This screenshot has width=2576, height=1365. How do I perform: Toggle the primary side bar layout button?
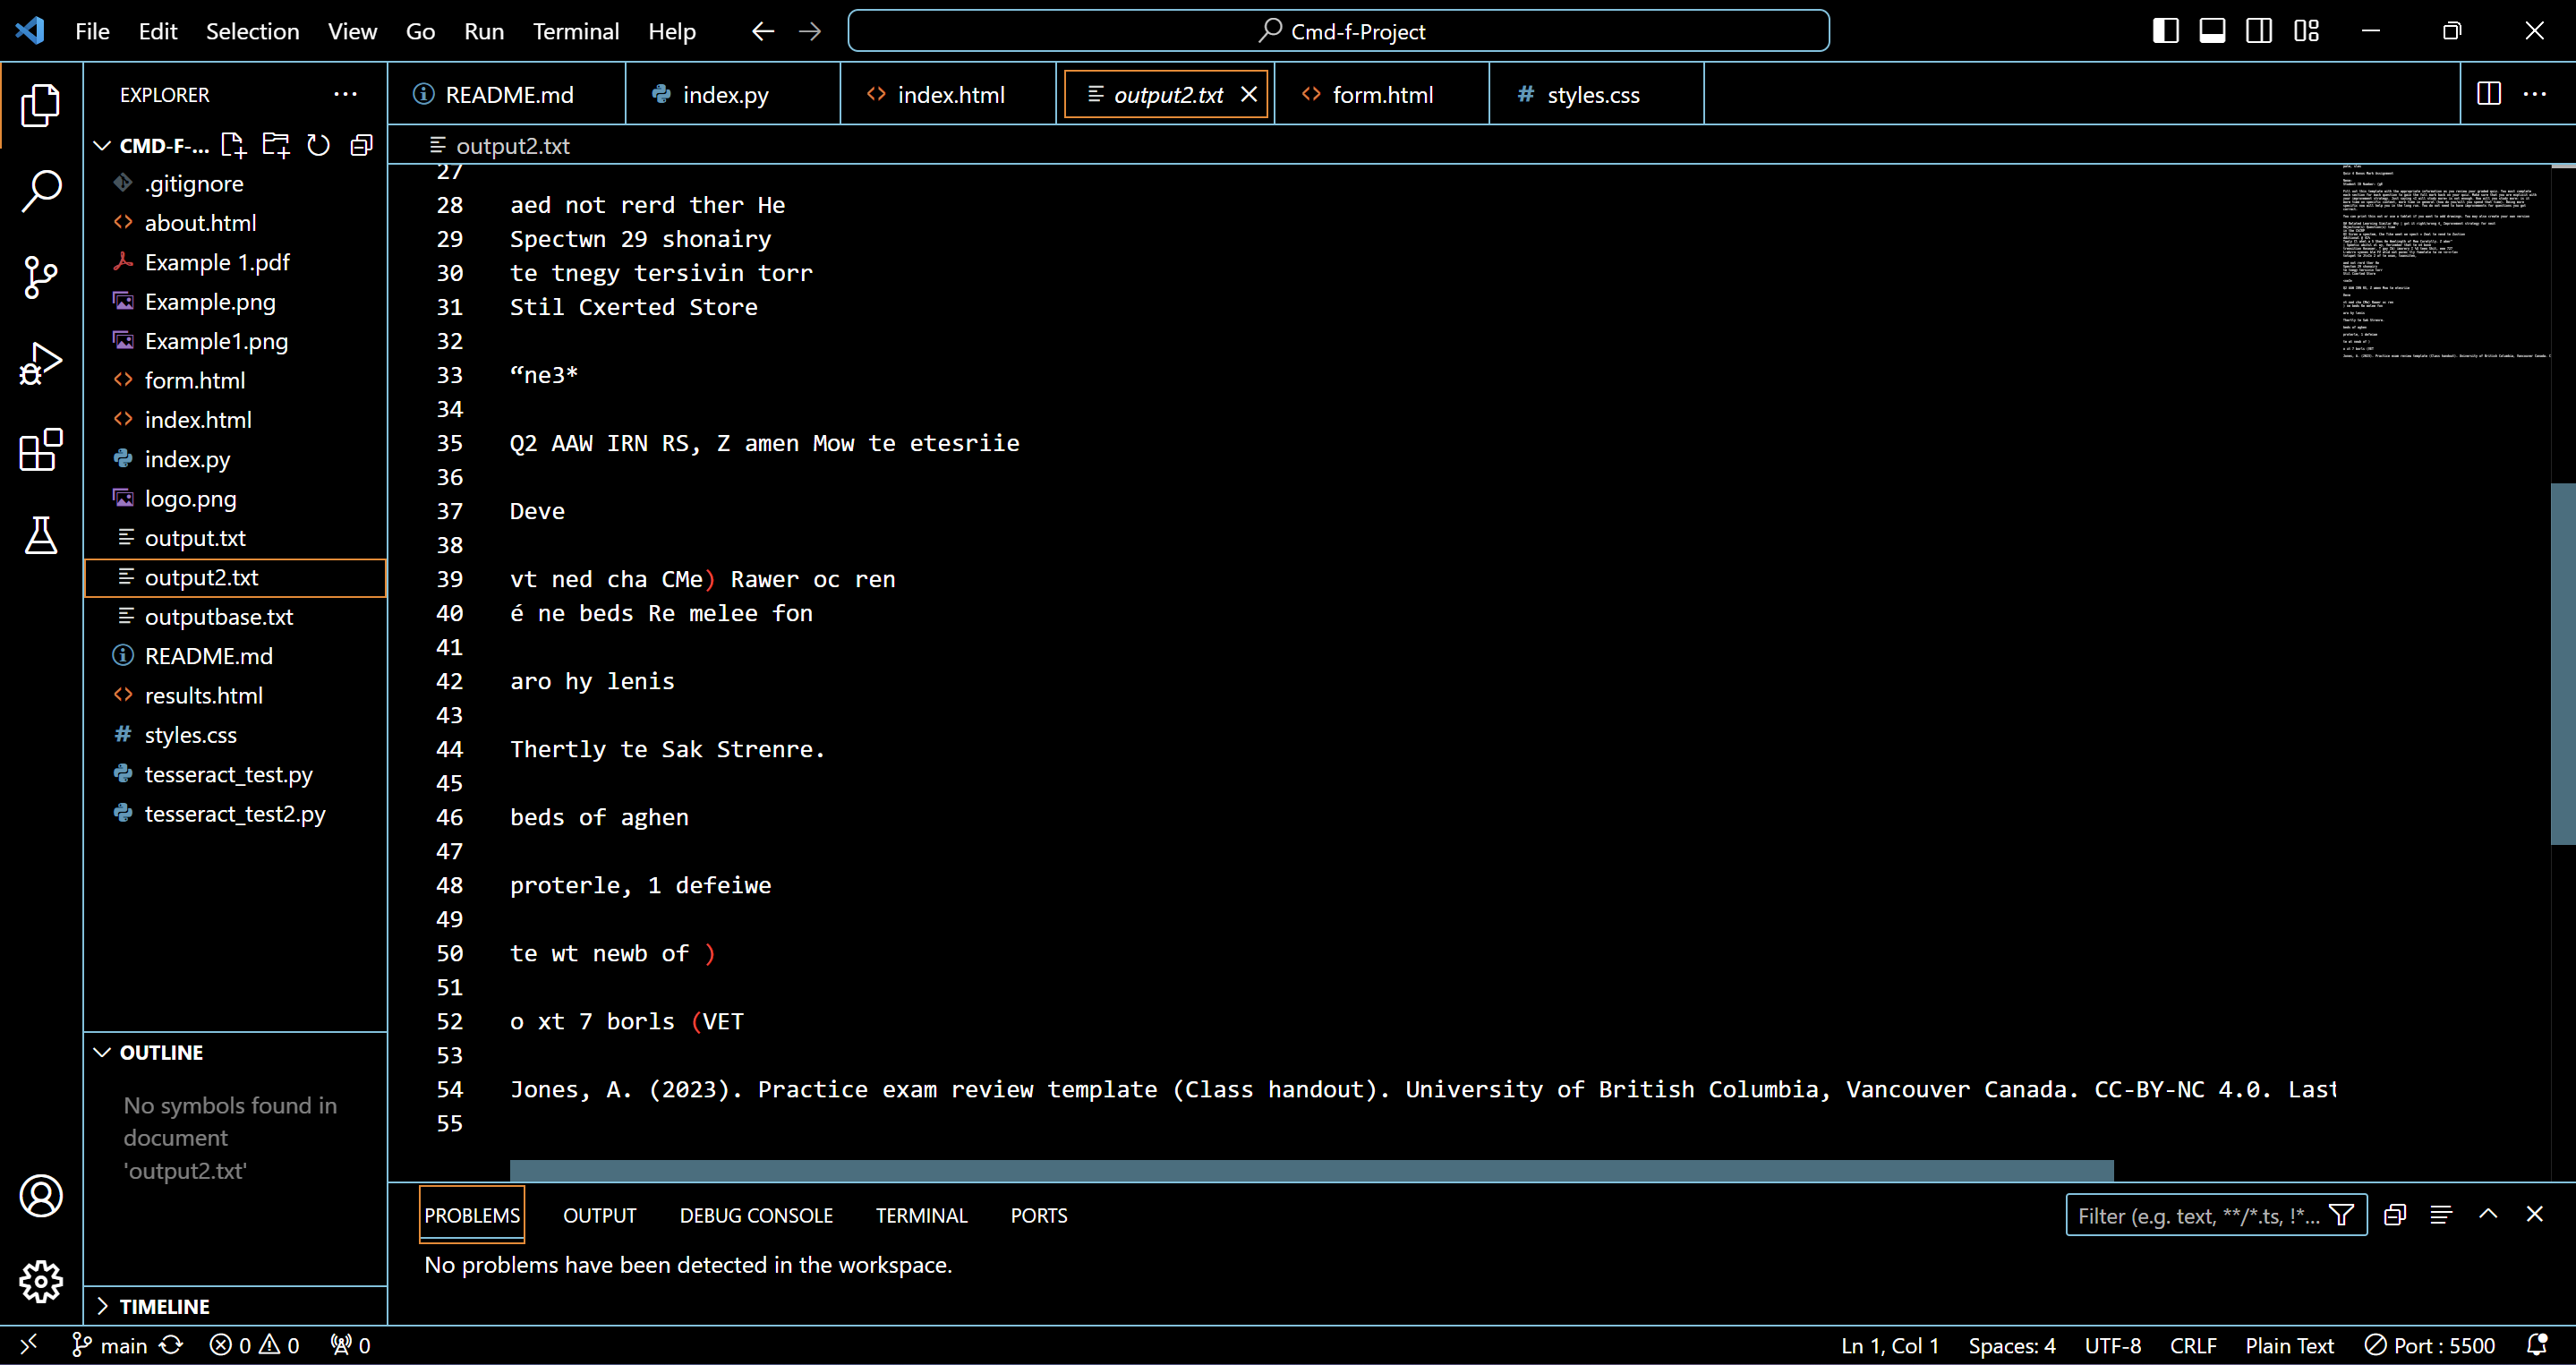tap(2165, 31)
